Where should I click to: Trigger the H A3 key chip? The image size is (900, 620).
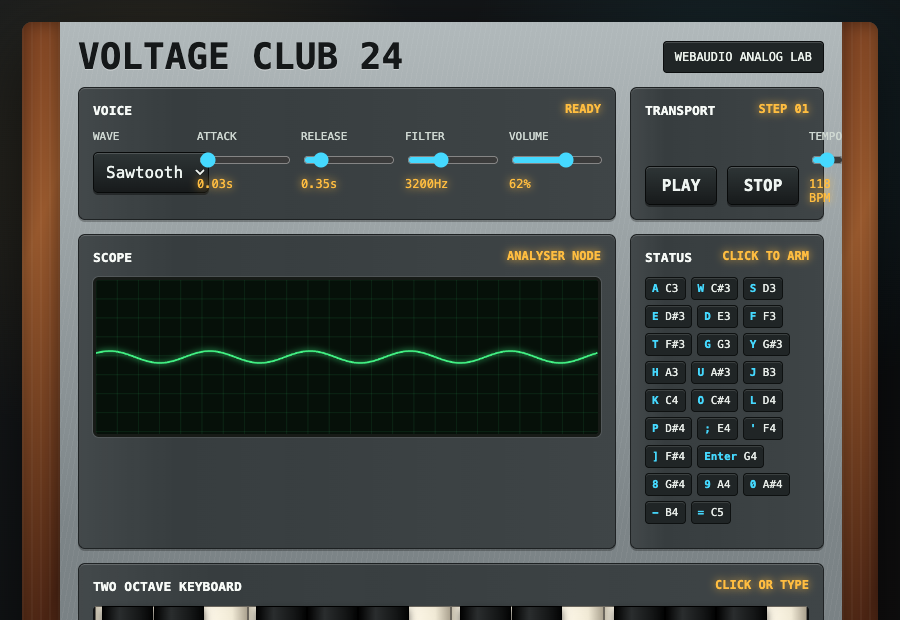coord(665,373)
